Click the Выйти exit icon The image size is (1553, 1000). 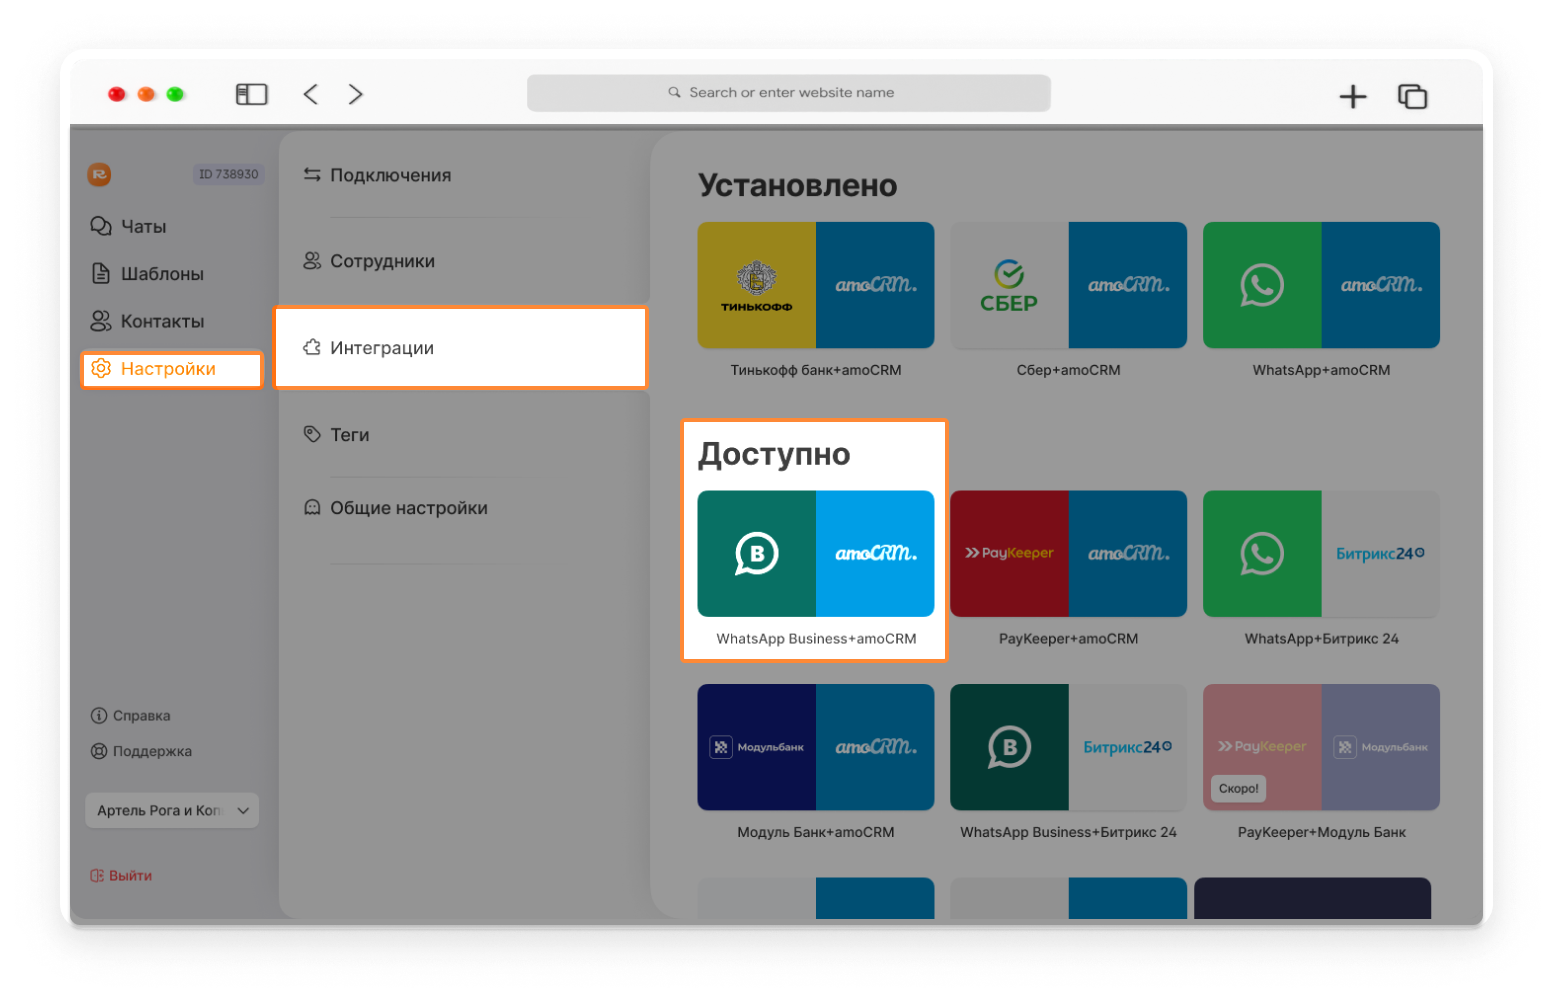[97, 875]
